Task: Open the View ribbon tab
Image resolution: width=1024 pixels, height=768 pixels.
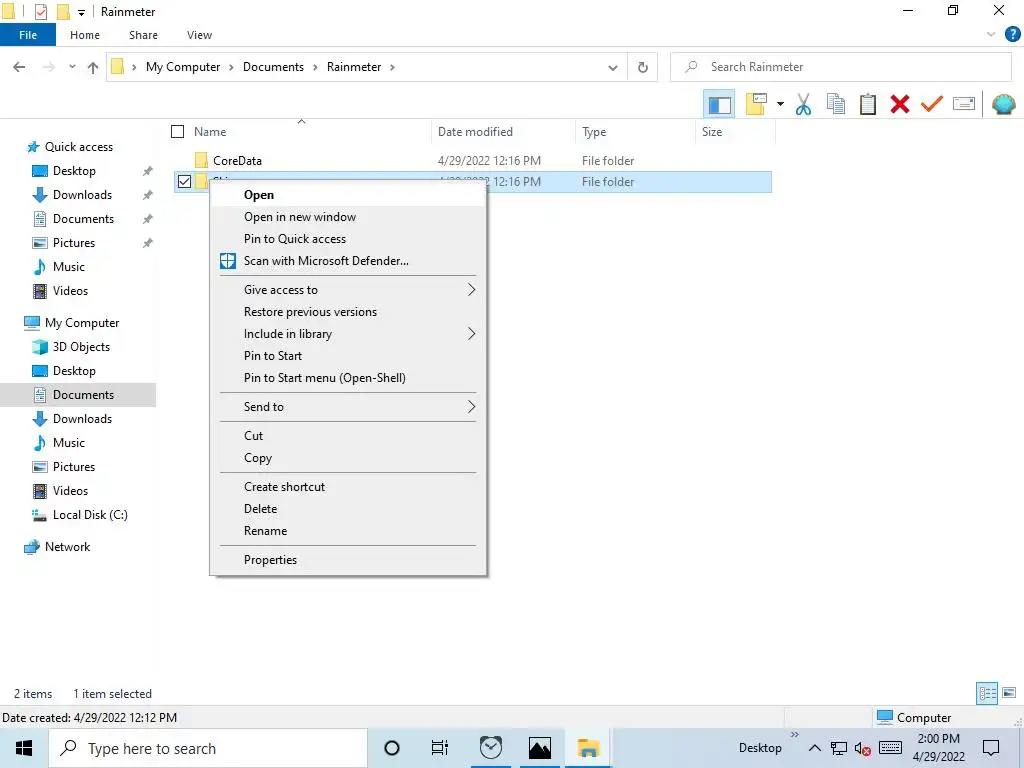Action: click(199, 35)
